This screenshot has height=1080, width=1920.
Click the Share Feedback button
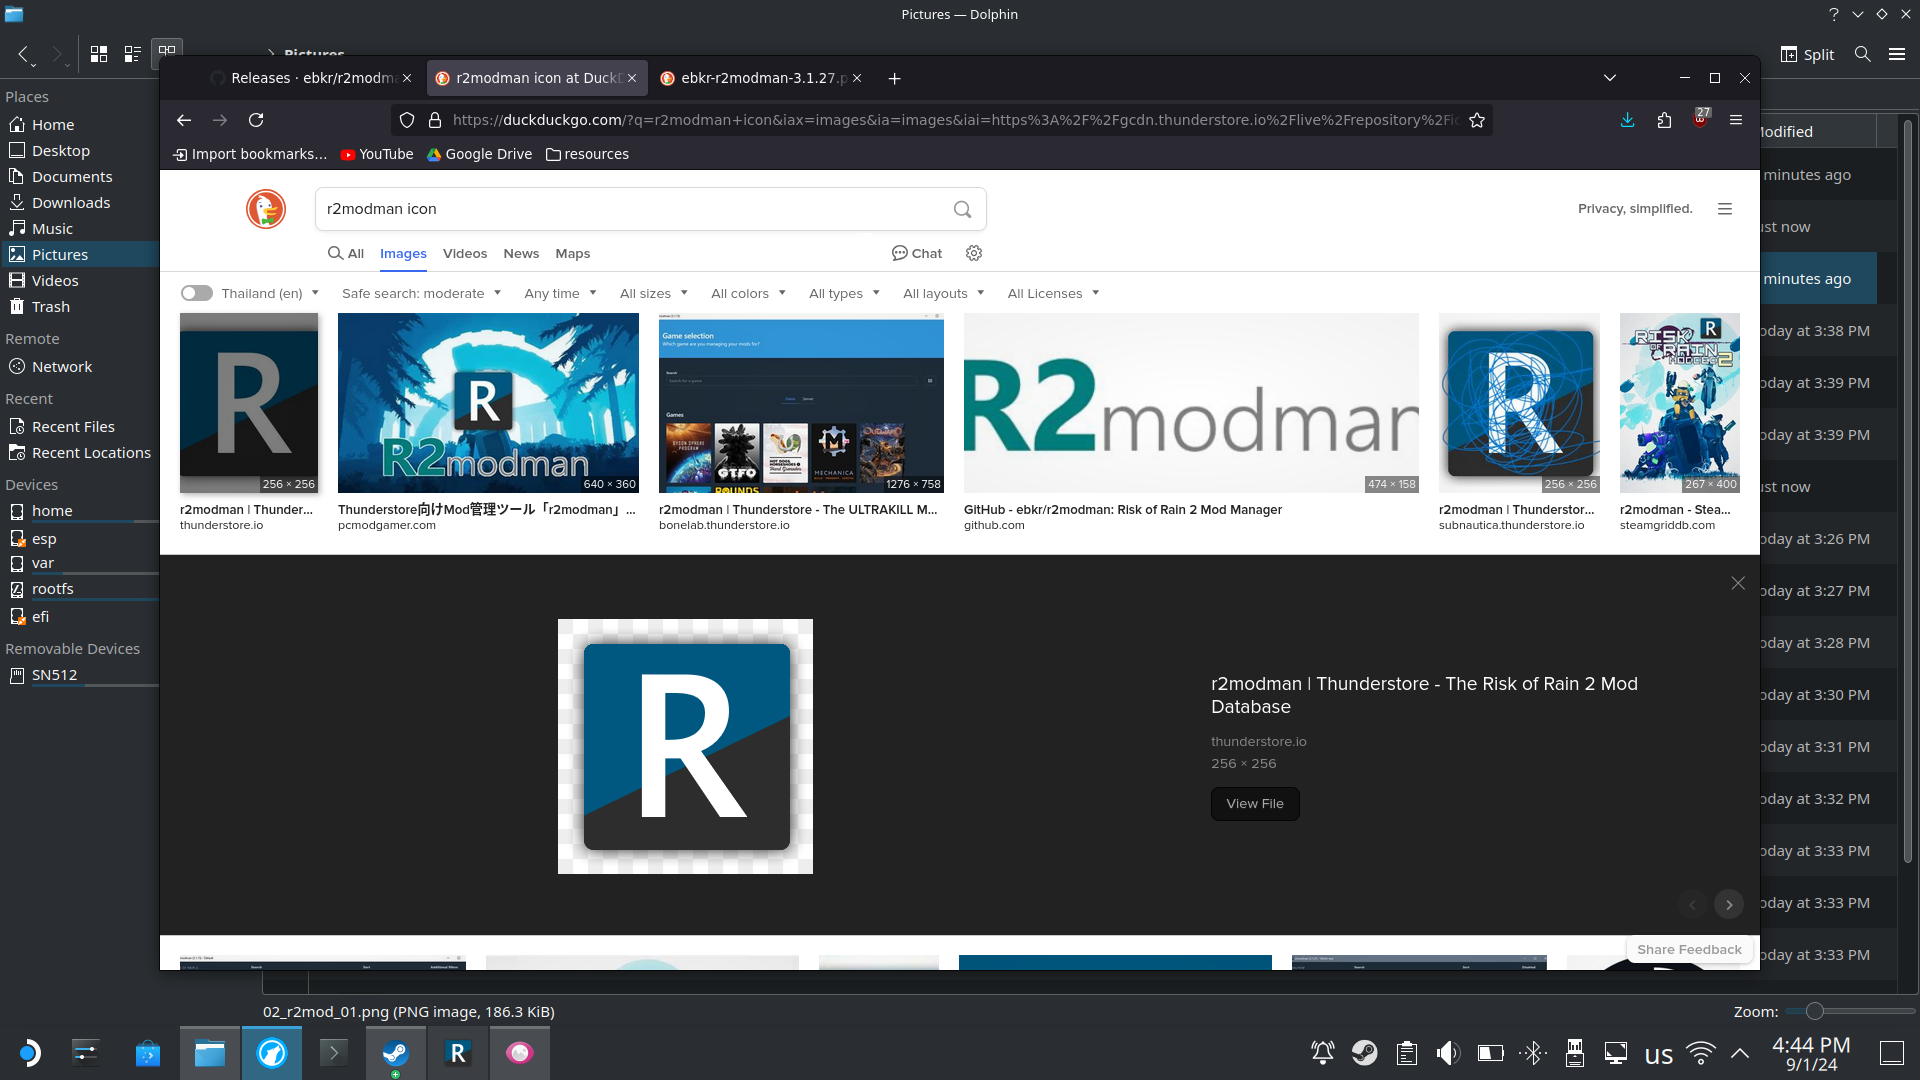point(1689,950)
